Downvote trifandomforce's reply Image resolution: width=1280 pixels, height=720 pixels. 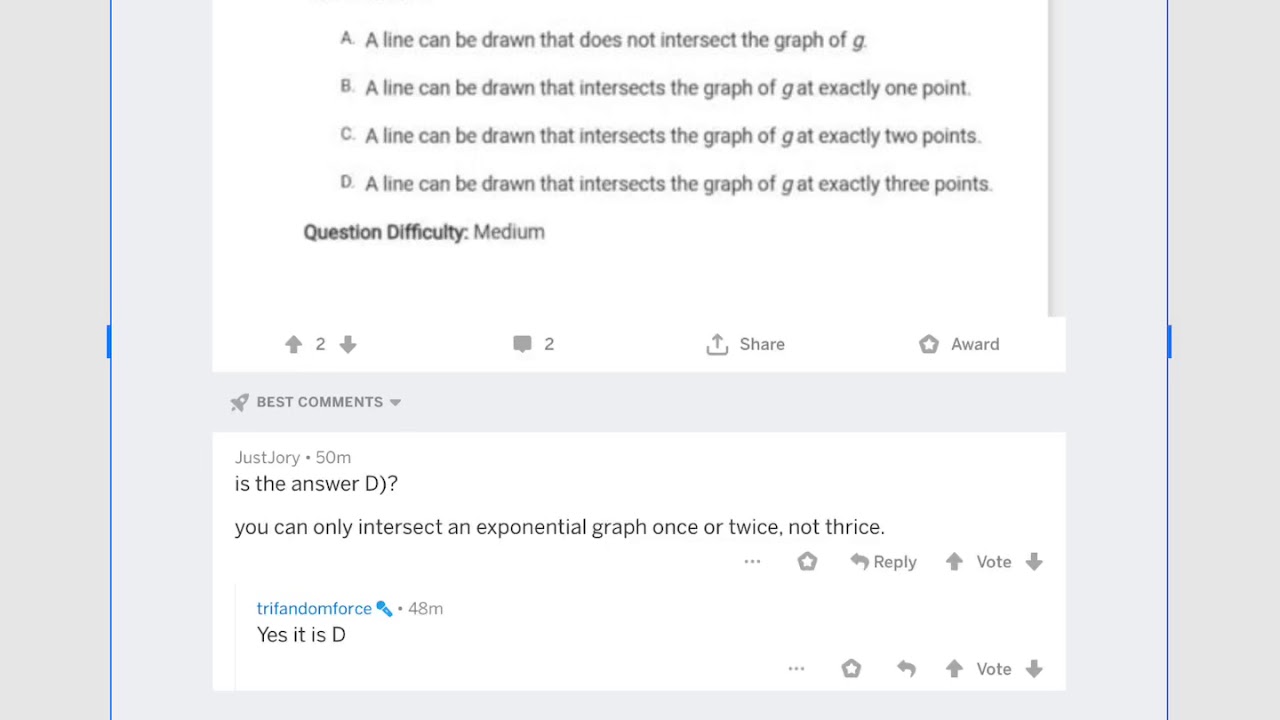click(x=1034, y=669)
